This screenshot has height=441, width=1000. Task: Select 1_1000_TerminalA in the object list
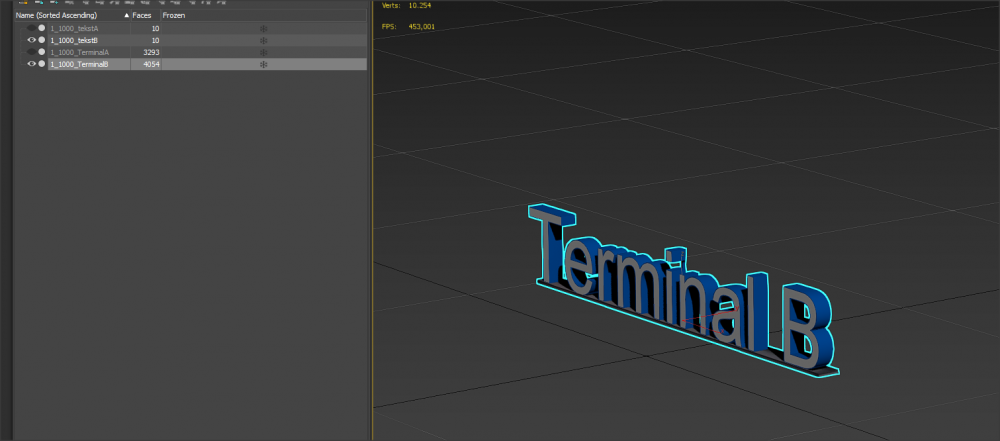[x=80, y=52]
